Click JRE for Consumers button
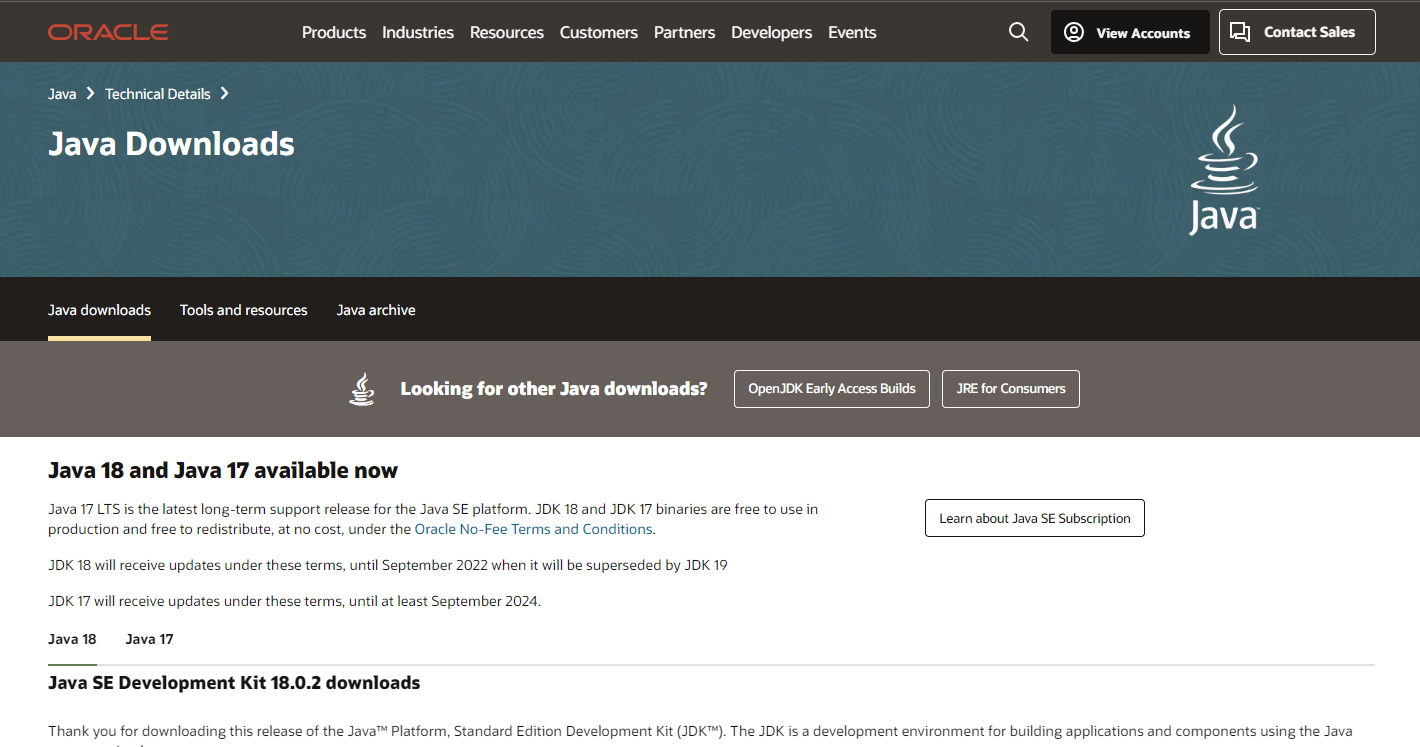Screen dimensions: 1420x747 1010,389
